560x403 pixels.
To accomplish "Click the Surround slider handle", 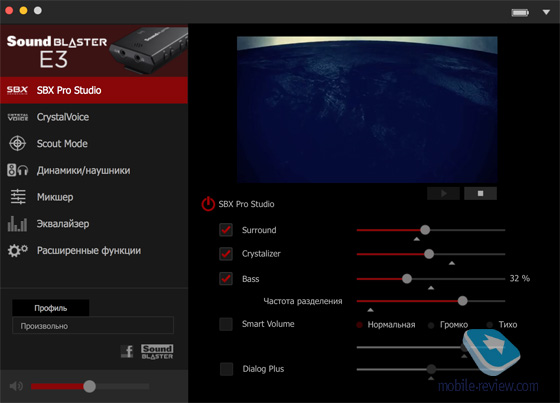I will pos(425,230).
